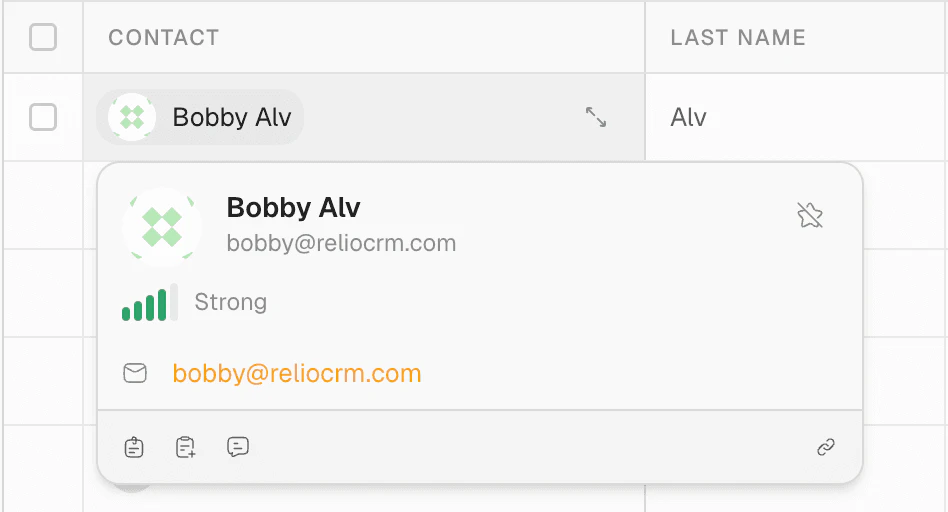The width and height of the screenshot is (948, 512).
Task: Click the CONTACT column header
Action: point(163,38)
